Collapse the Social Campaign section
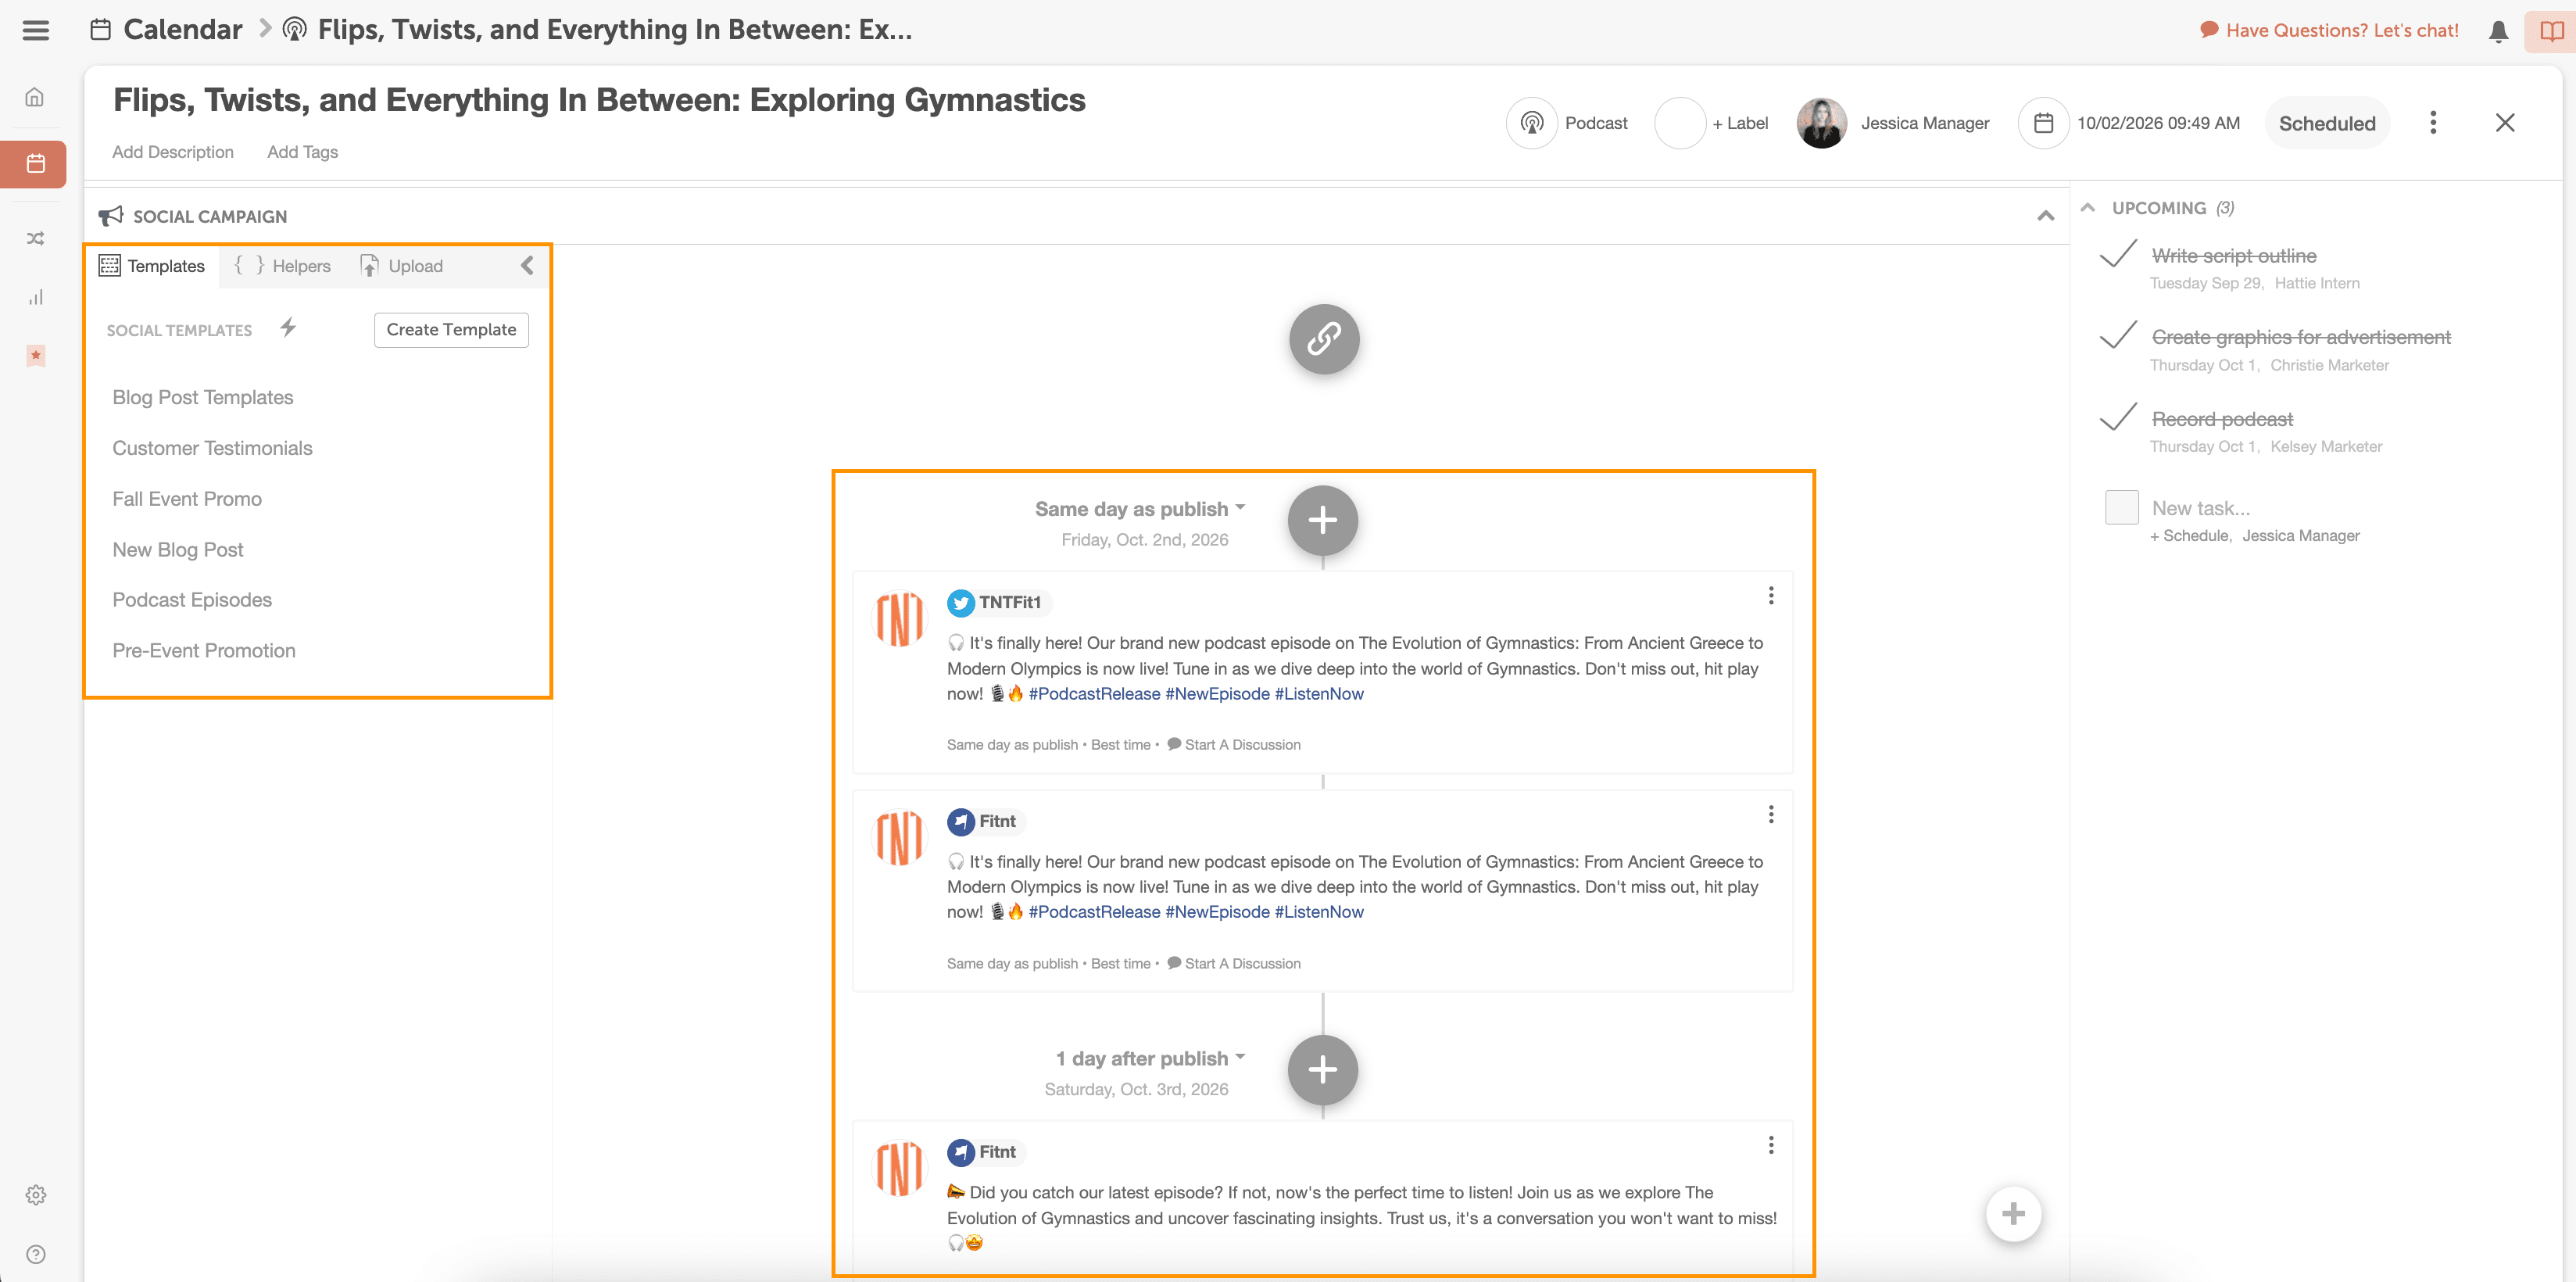Viewport: 2576px width, 1282px height. click(x=2045, y=216)
